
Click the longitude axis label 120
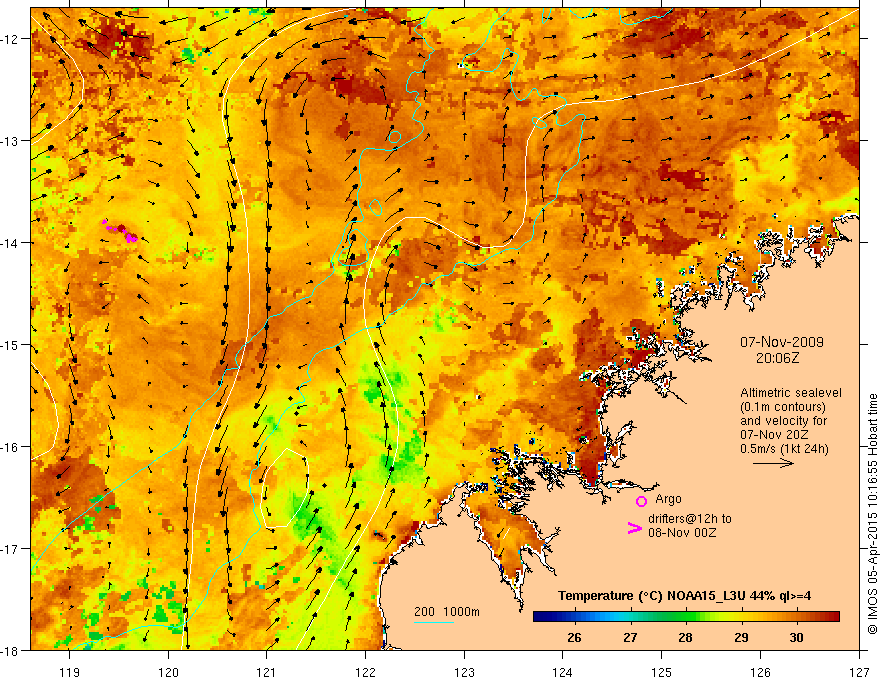tap(168, 672)
